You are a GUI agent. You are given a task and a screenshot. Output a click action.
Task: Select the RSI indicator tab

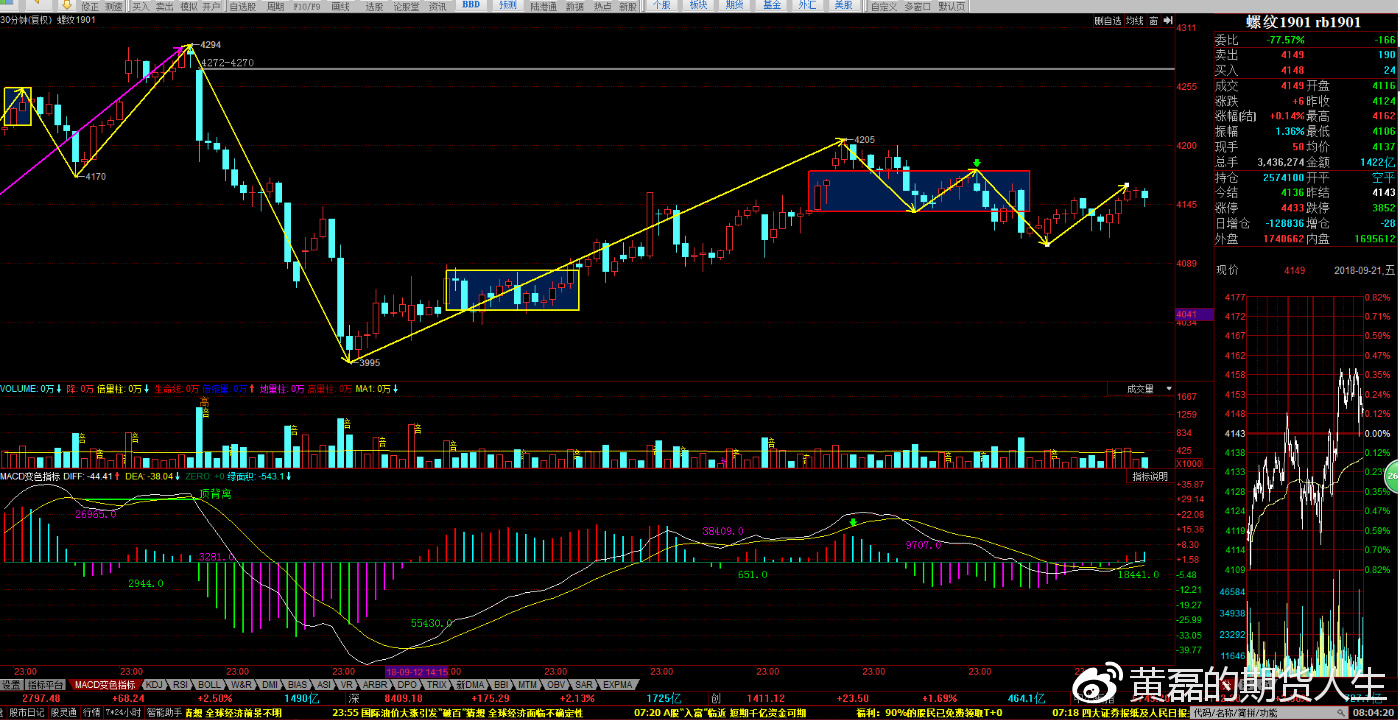pyautogui.click(x=180, y=685)
